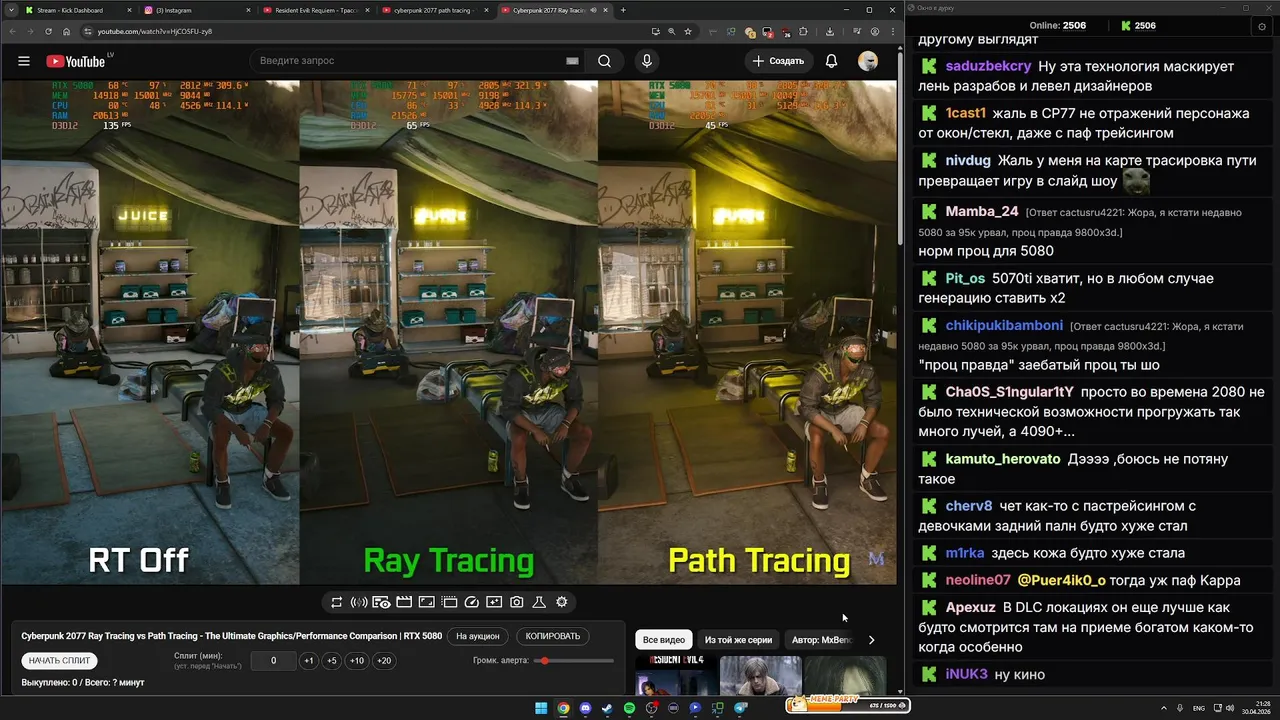This screenshot has width=1280, height=720.
Task: Open a new browser tab
Action: 623,10
